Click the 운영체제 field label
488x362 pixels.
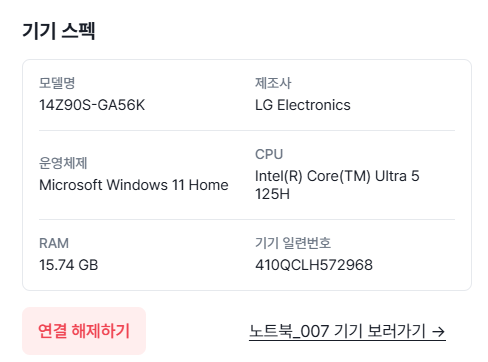[x=63, y=163]
